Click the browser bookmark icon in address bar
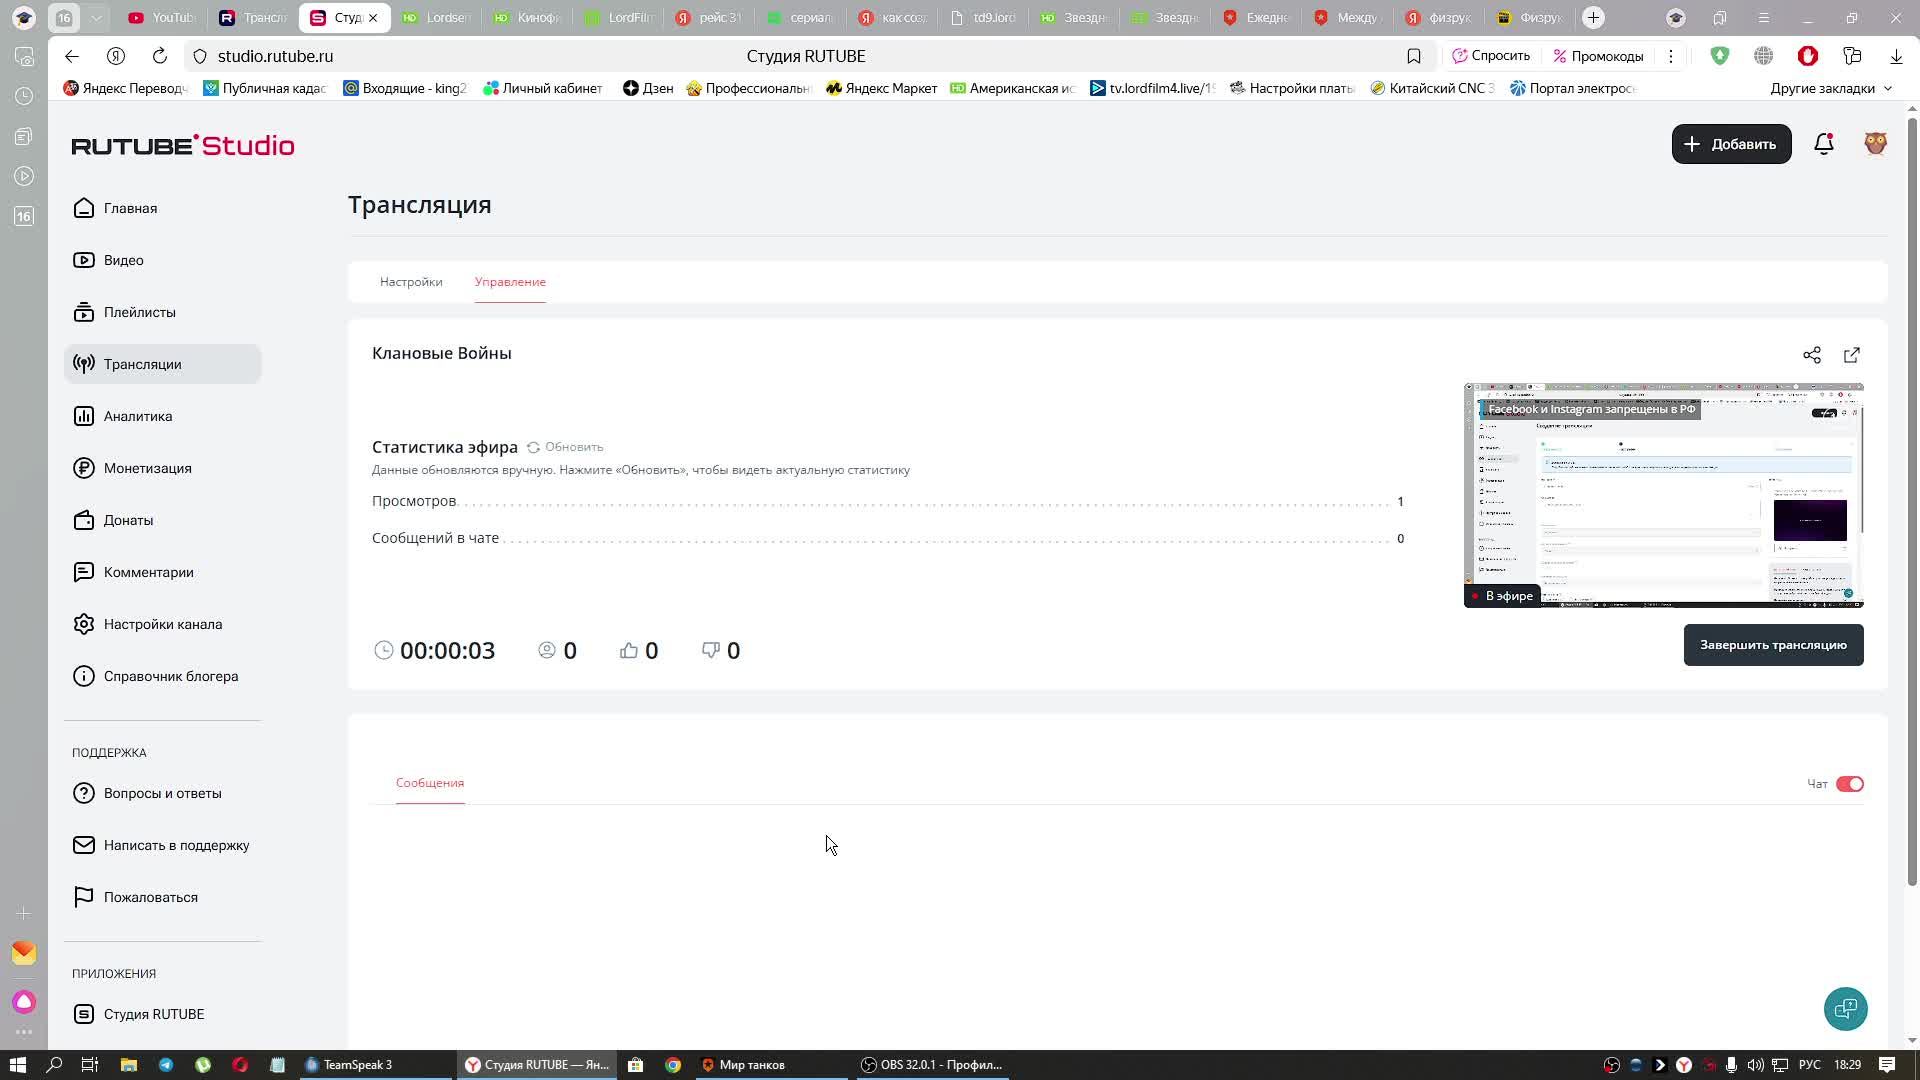 coord(1413,56)
